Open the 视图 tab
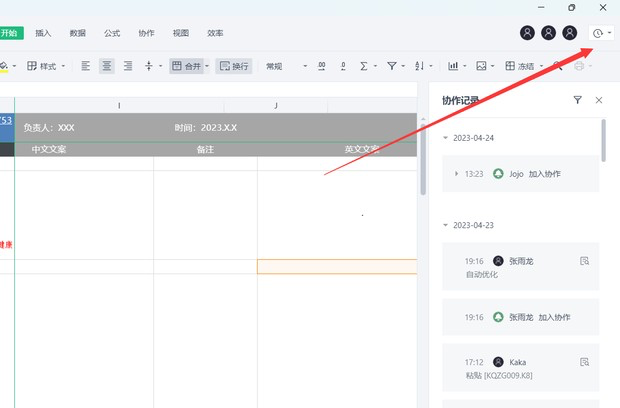Viewport: 620px width, 408px height. coord(181,33)
